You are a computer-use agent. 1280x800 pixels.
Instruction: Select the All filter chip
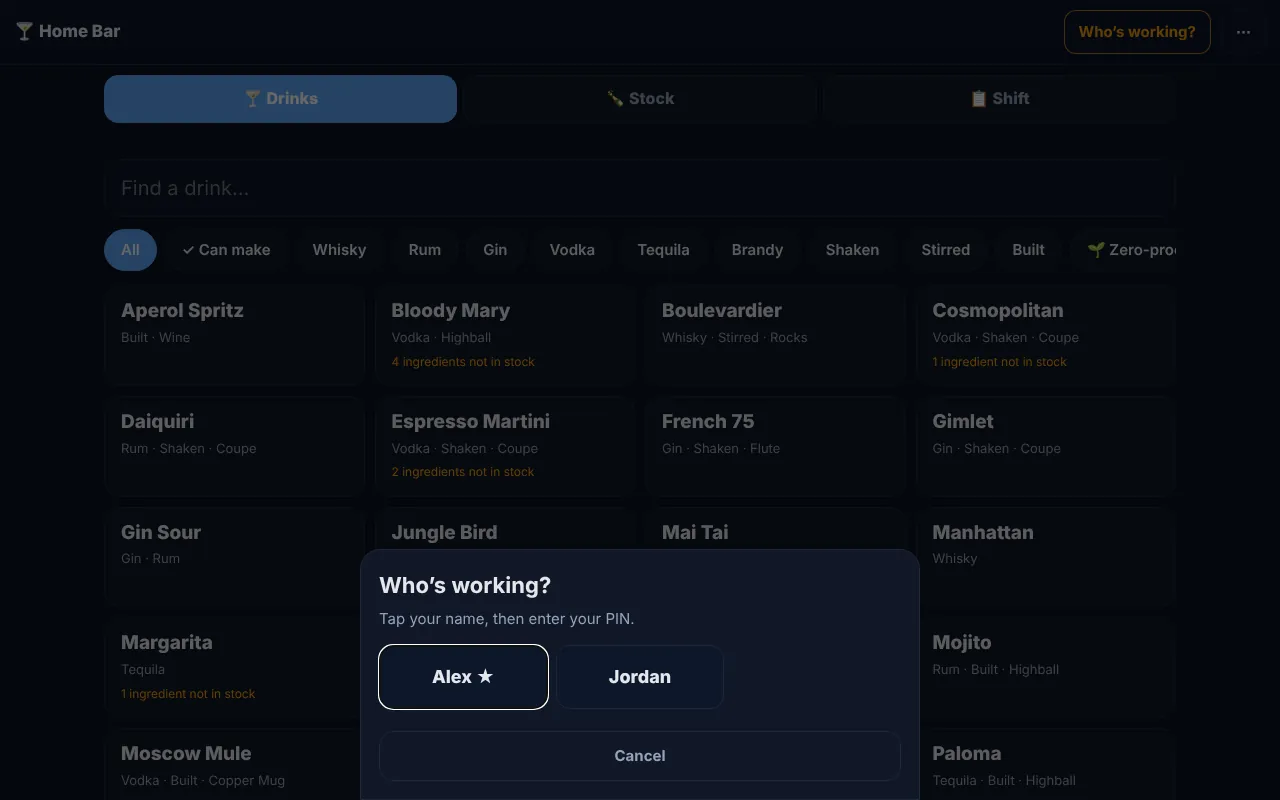point(130,250)
